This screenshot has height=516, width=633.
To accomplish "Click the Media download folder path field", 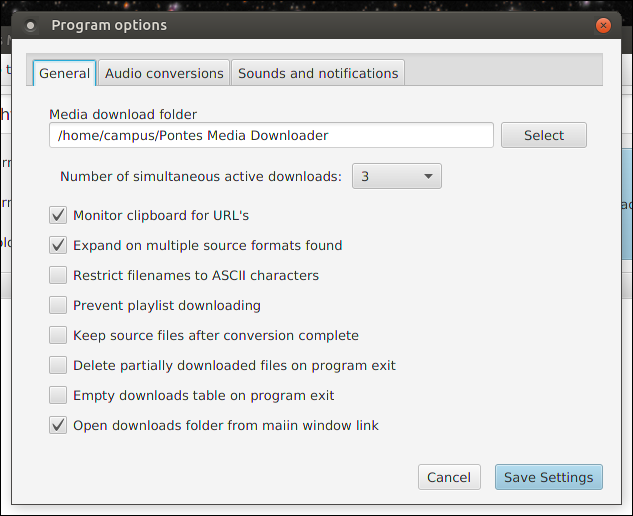I will click(x=271, y=135).
